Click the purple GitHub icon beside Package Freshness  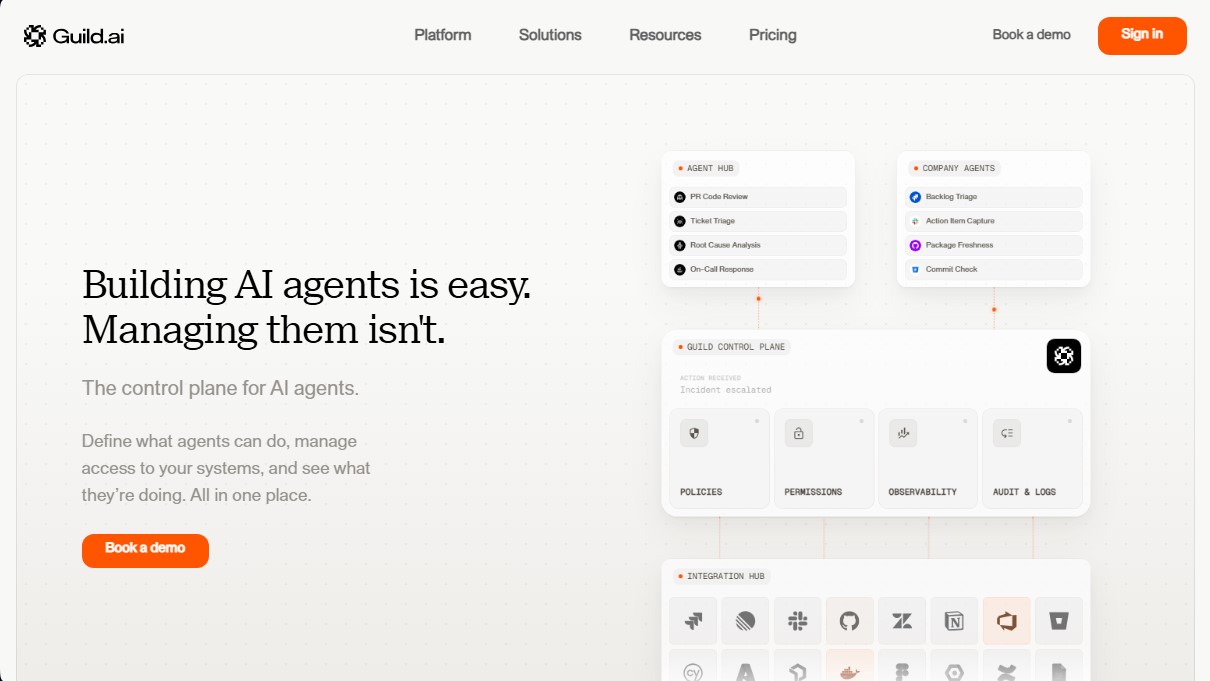[915, 245]
